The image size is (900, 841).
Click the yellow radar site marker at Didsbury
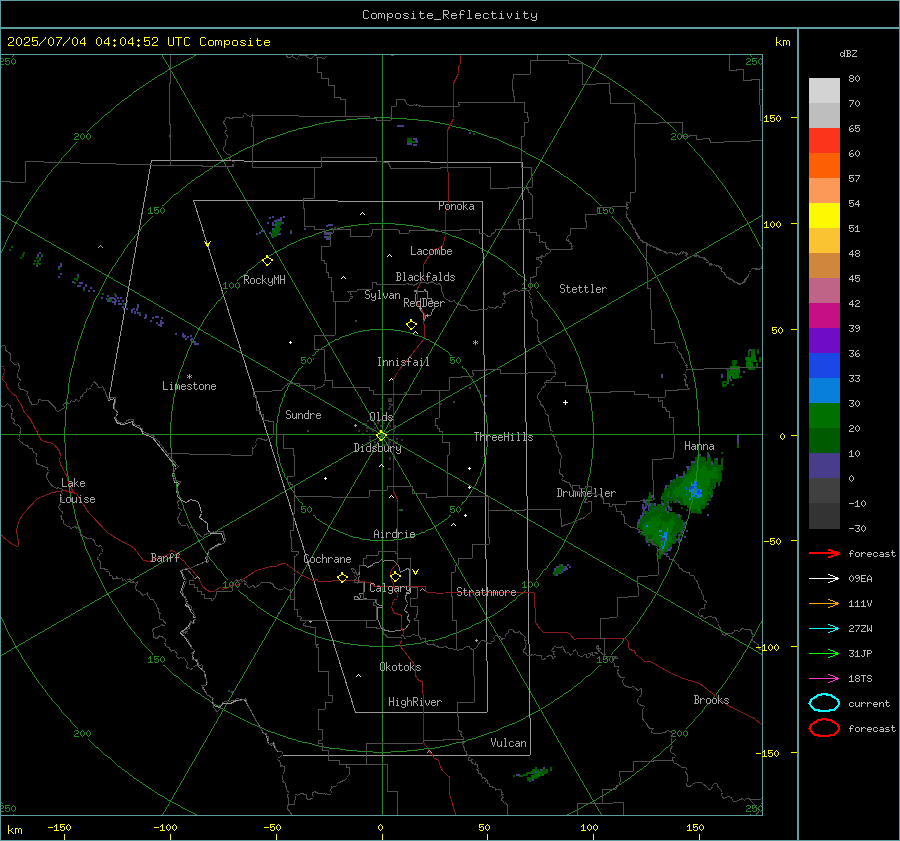click(x=381, y=436)
